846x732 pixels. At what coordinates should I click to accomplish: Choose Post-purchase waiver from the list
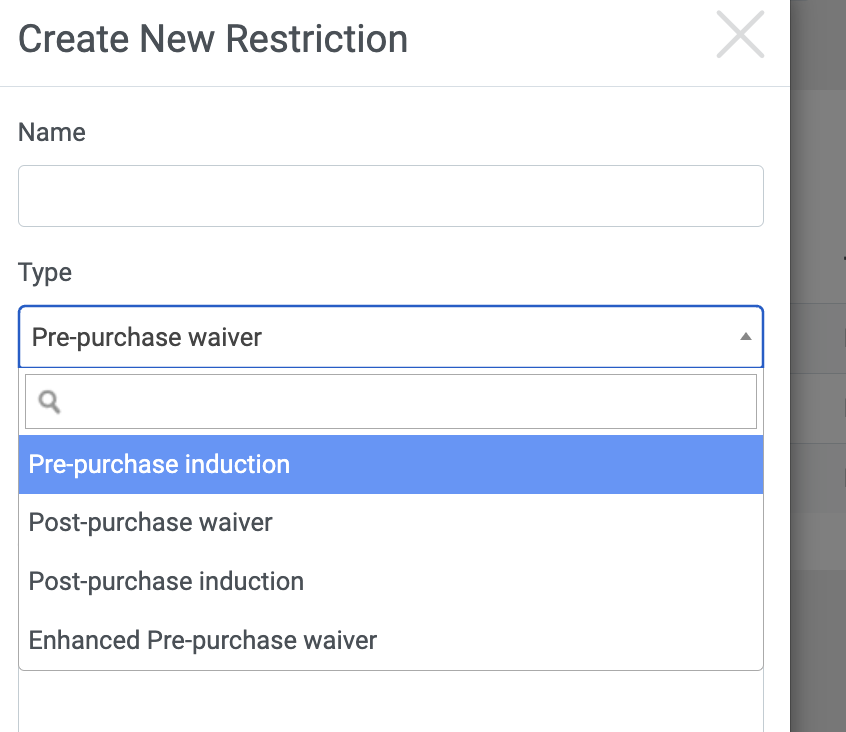click(150, 522)
